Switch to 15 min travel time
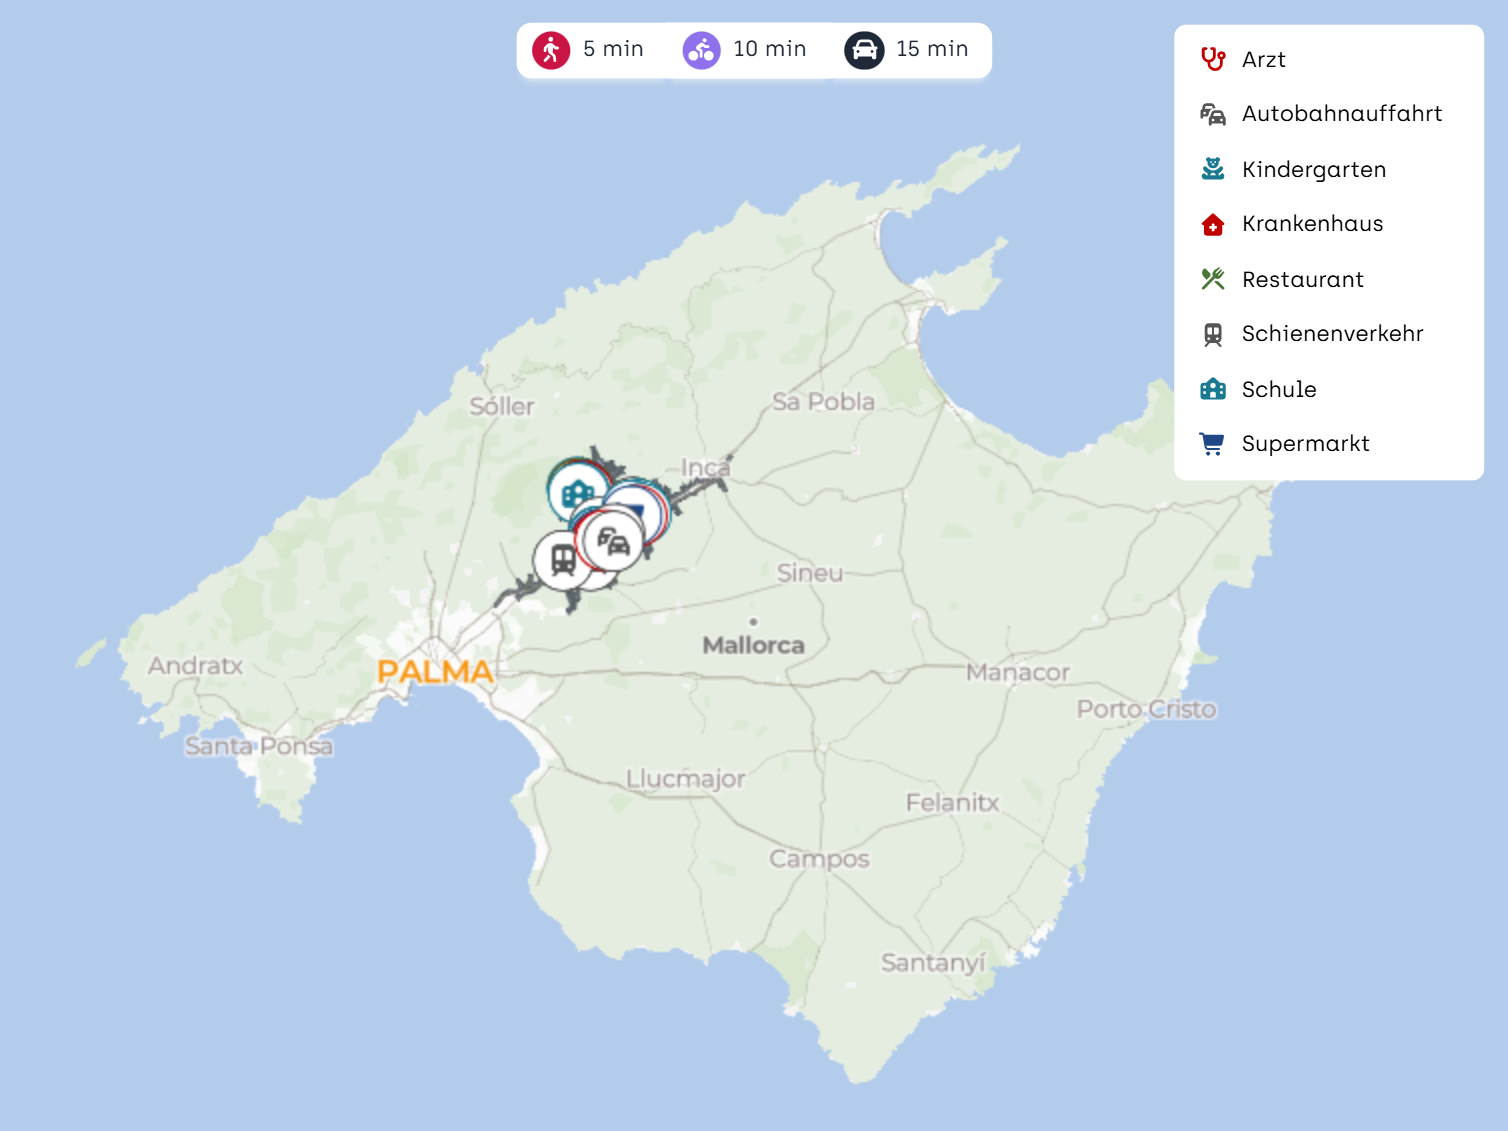 [931, 49]
